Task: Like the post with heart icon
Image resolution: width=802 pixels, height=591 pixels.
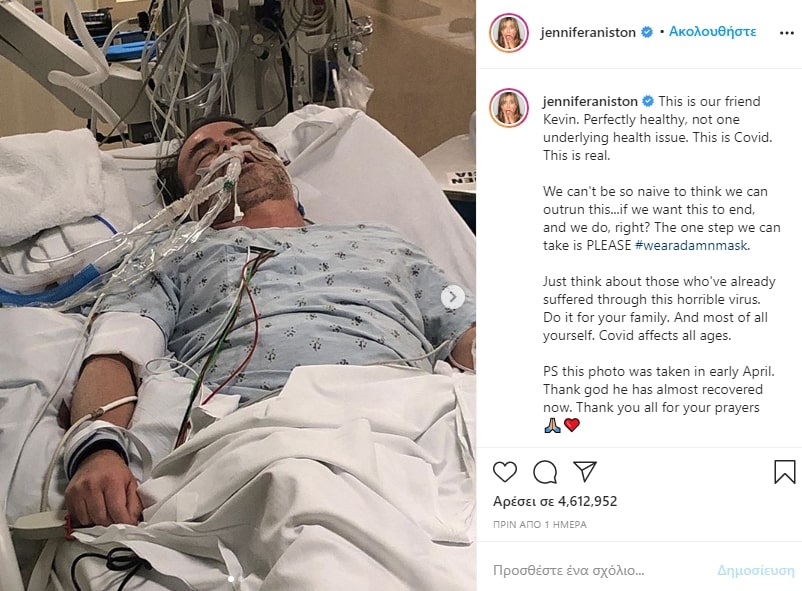Action: point(504,471)
